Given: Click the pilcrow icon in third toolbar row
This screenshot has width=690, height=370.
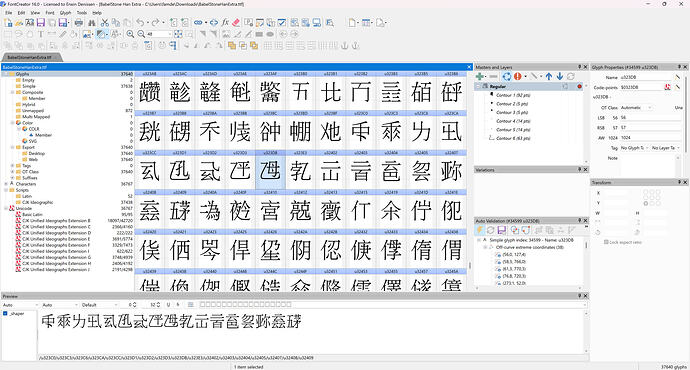Looking at the screenshot, I should click(173, 45).
